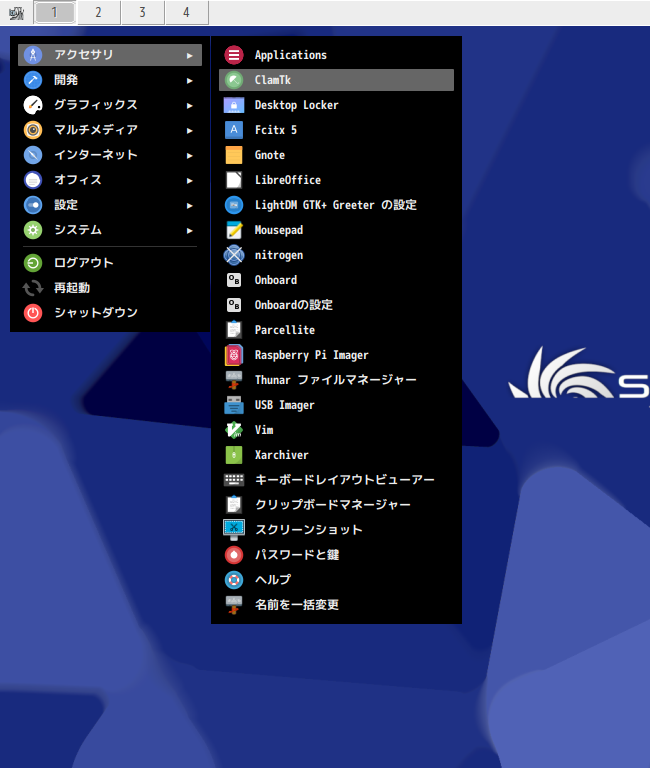Select the USB Imager label text
Viewport: 650px width, 768px height.
coord(285,405)
